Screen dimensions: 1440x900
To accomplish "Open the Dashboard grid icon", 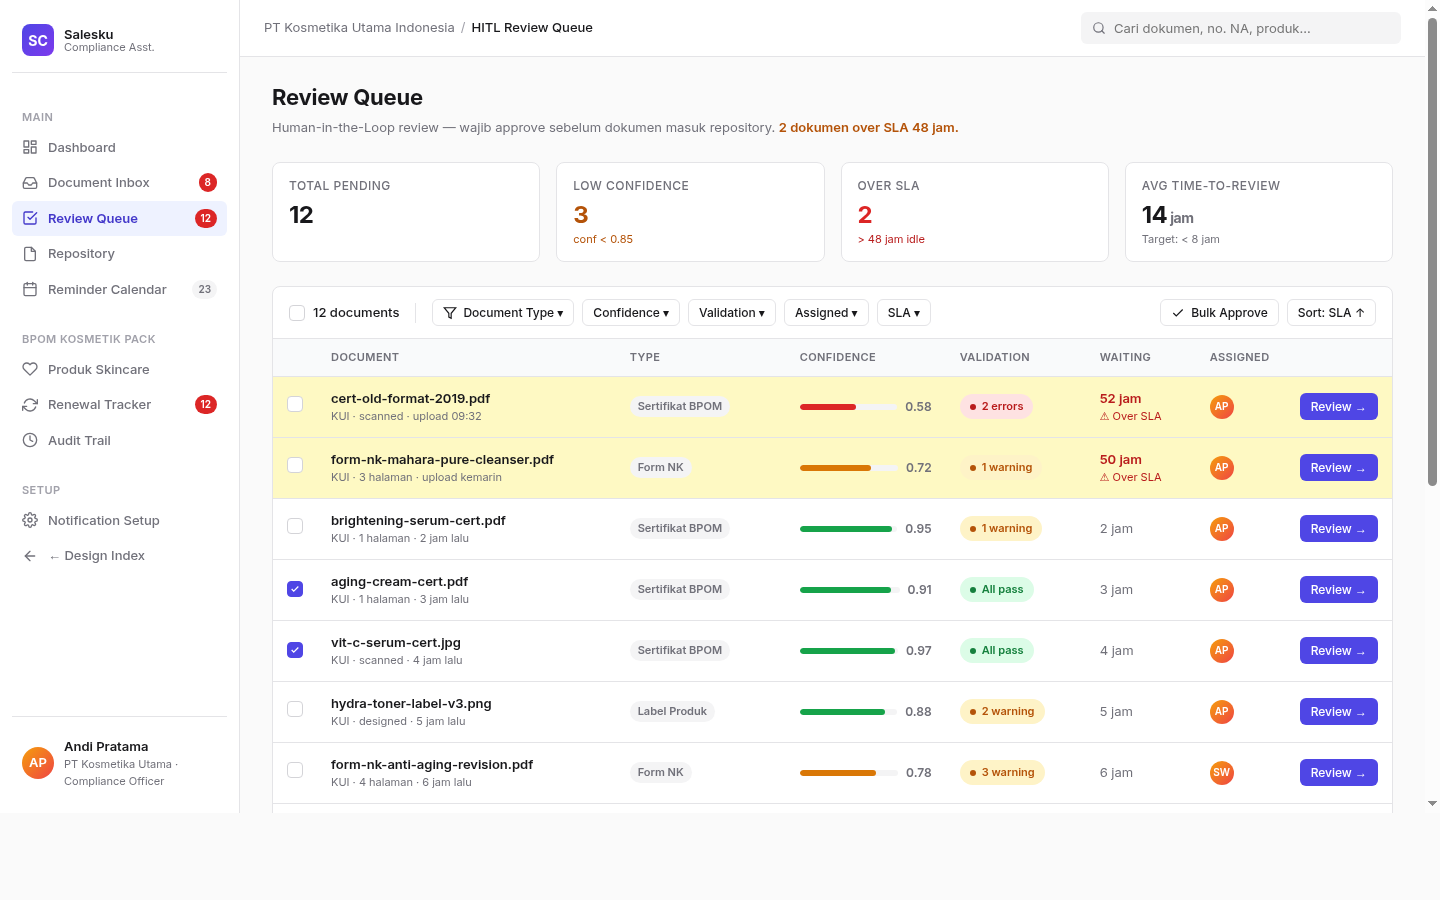I will pyautogui.click(x=30, y=147).
